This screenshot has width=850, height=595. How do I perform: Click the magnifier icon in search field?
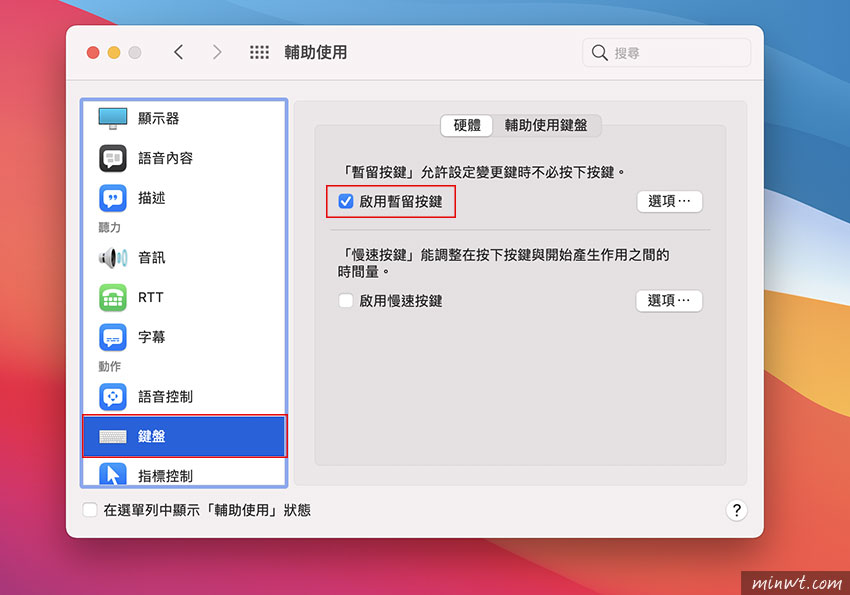600,53
